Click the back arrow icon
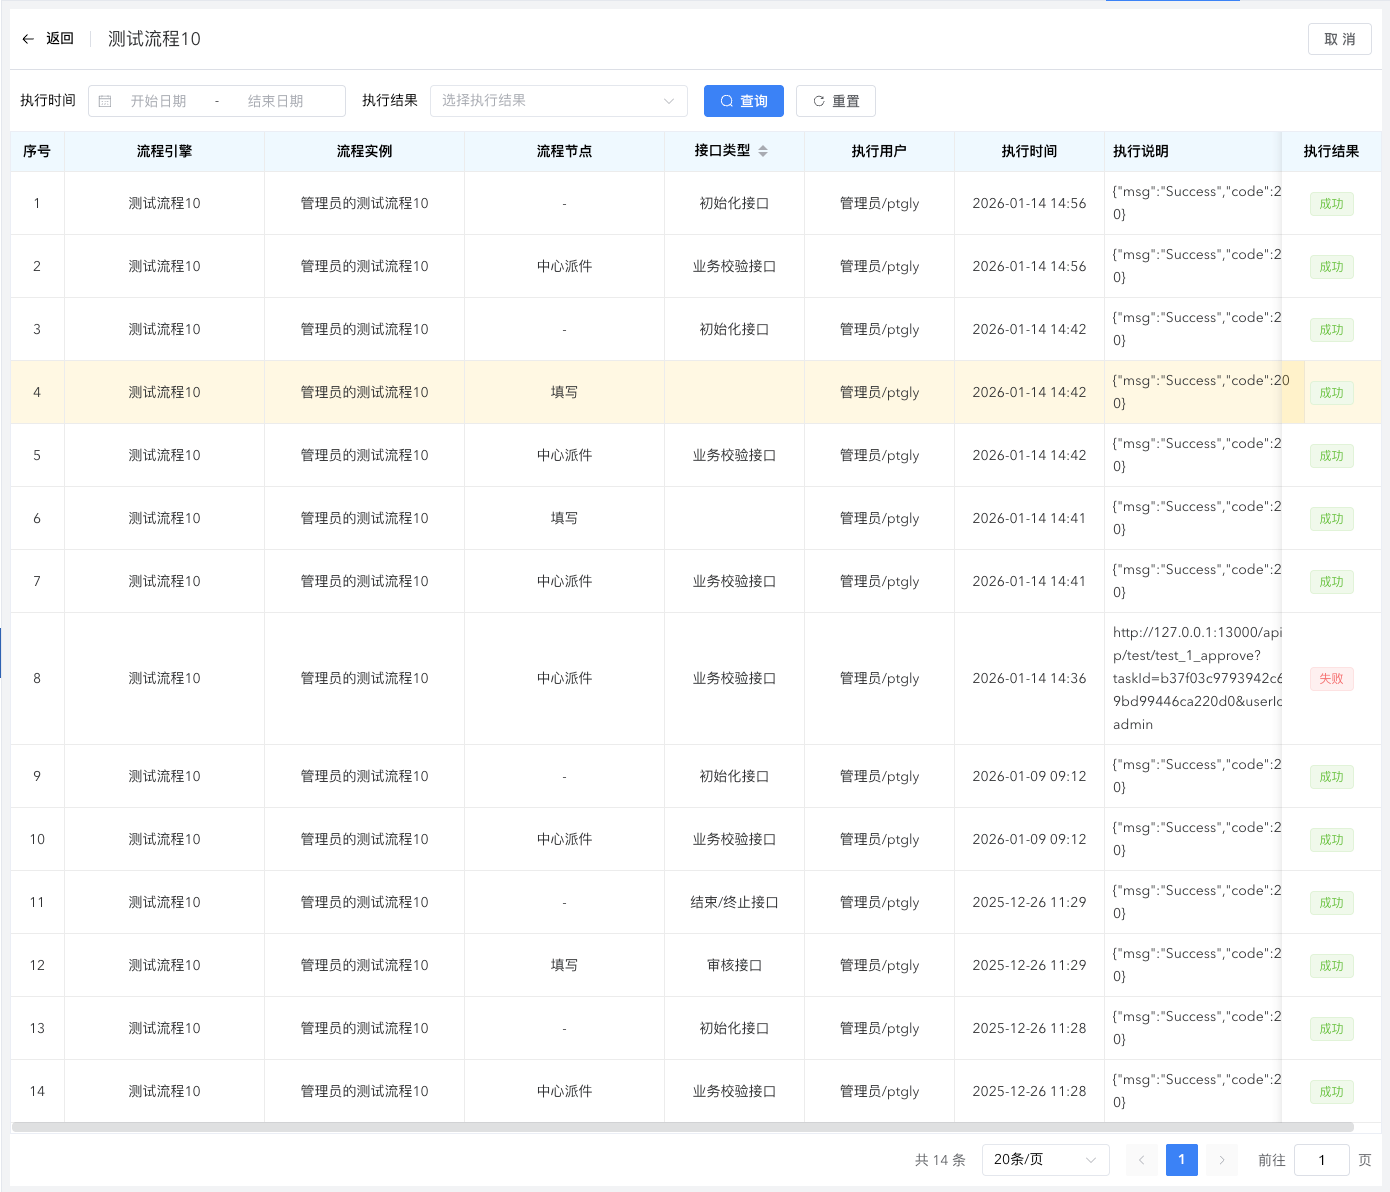The image size is (1390, 1192). (28, 39)
